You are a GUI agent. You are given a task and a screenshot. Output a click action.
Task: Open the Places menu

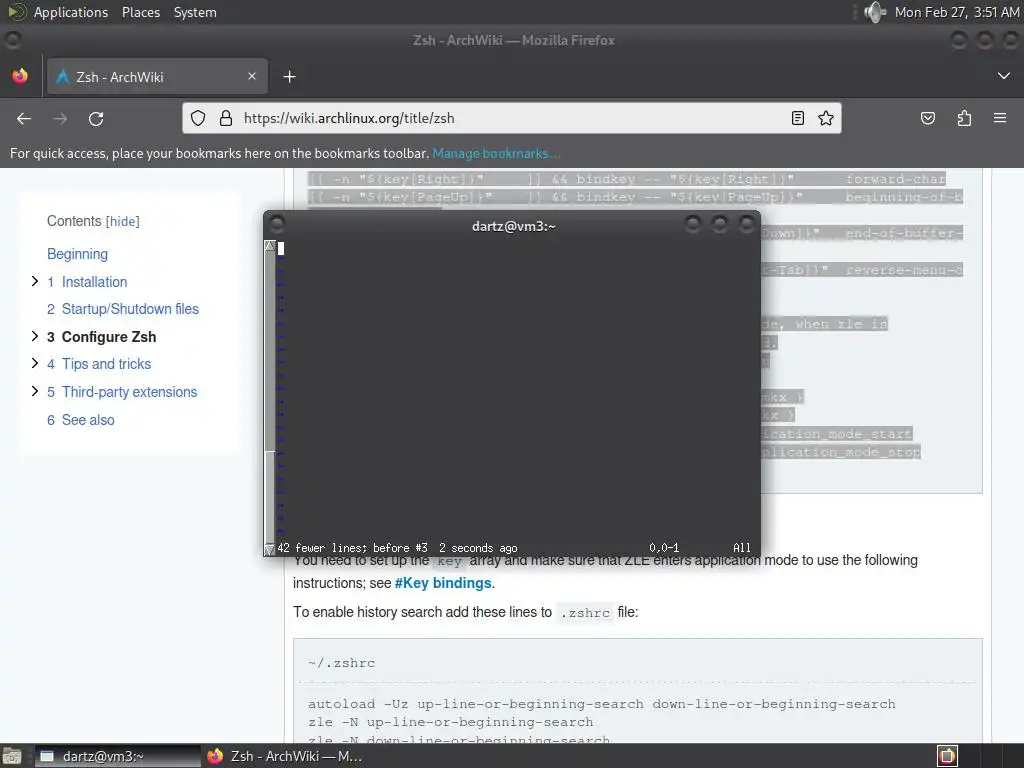[x=141, y=12]
